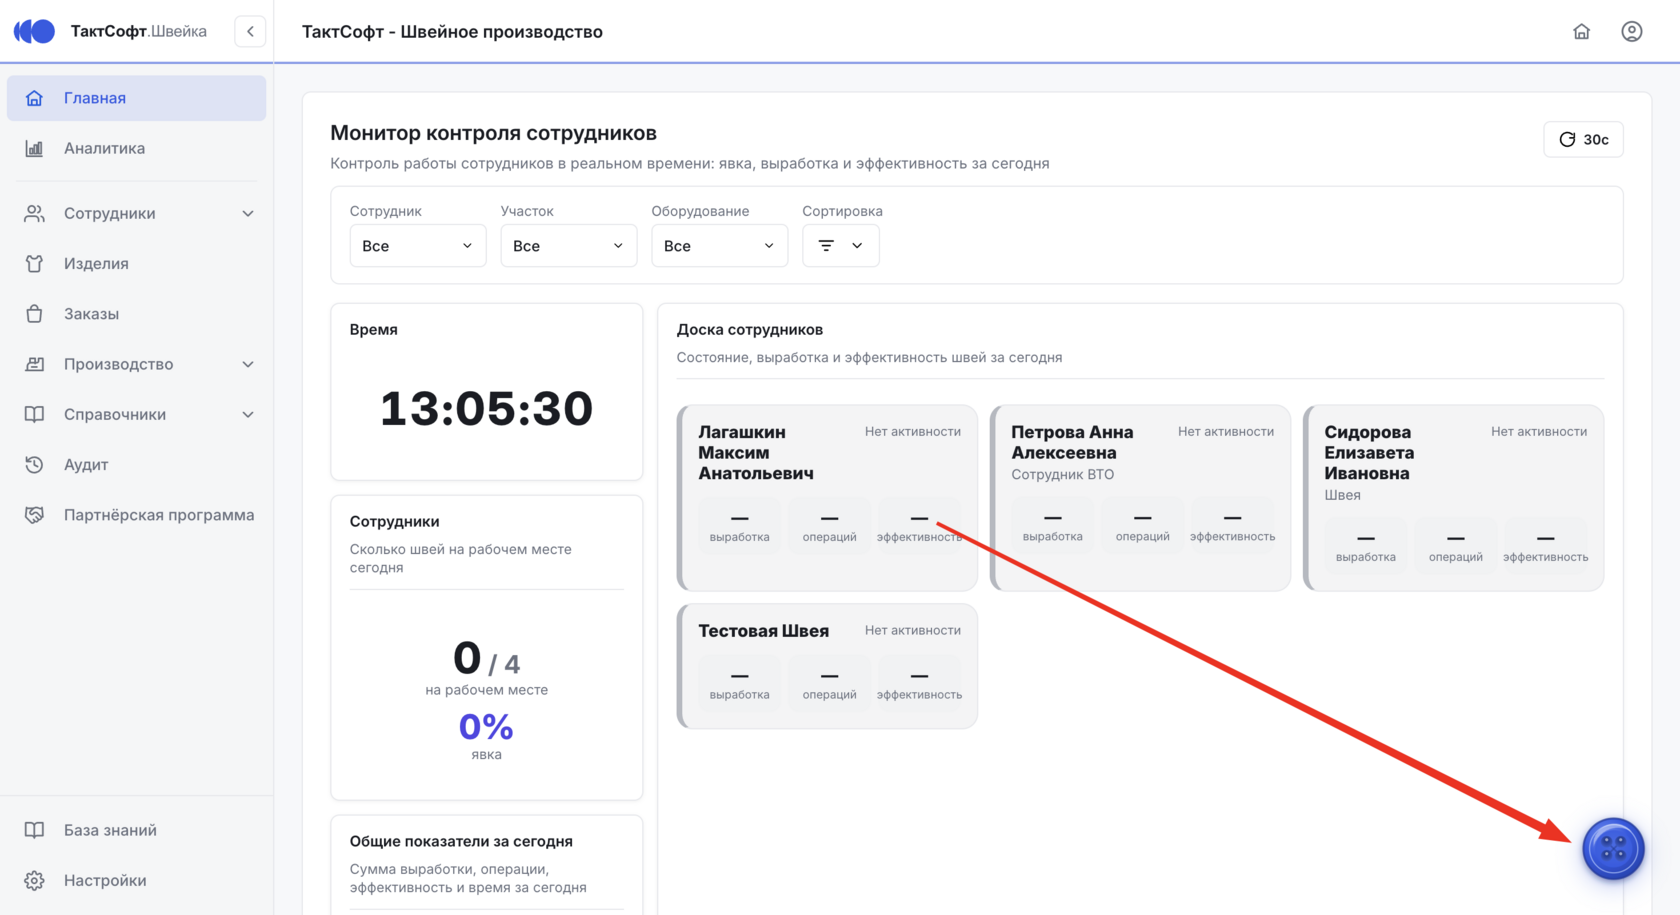Click the 30с auto-refresh button
The height and width of the screenshot is (915, 1680).
pos(1584,139)
